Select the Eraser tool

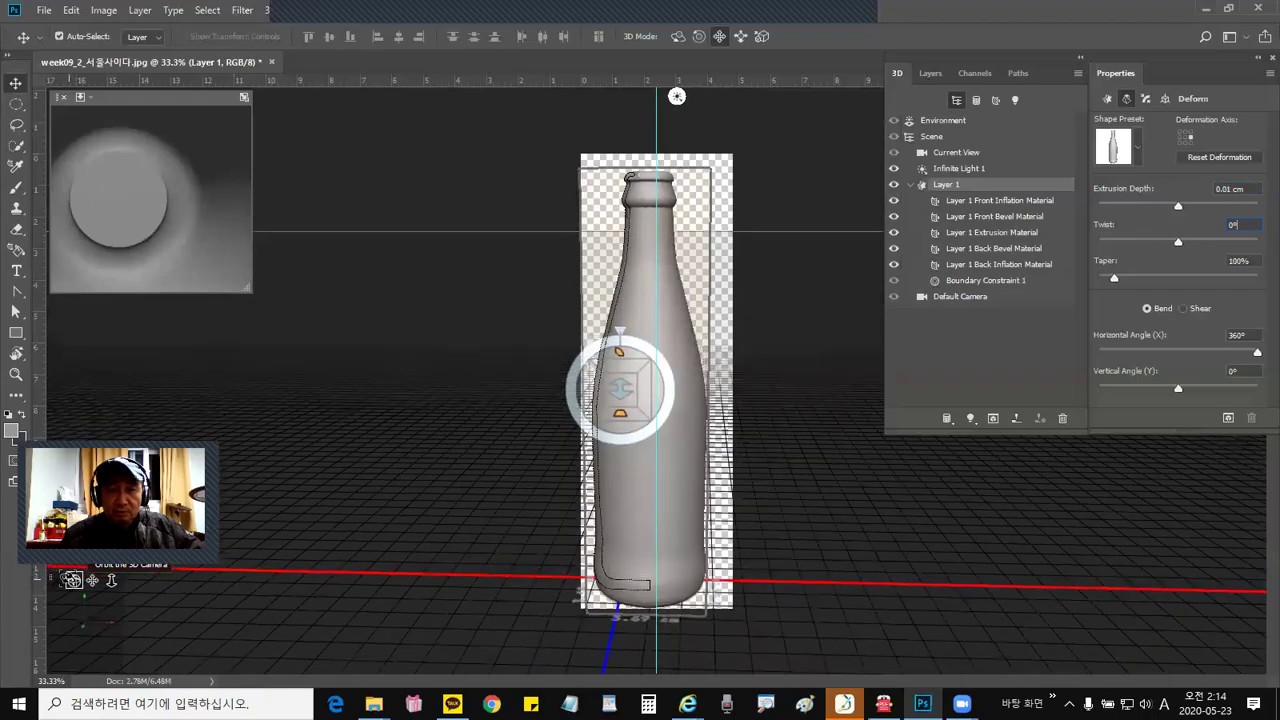coord(16,229)
